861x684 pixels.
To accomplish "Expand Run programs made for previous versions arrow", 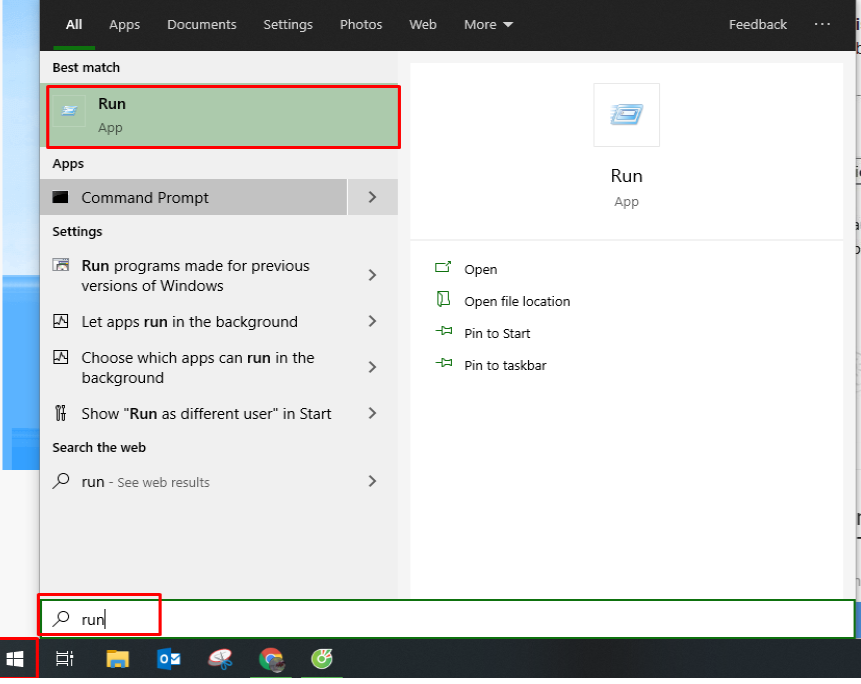I will (x=372, y=275).
